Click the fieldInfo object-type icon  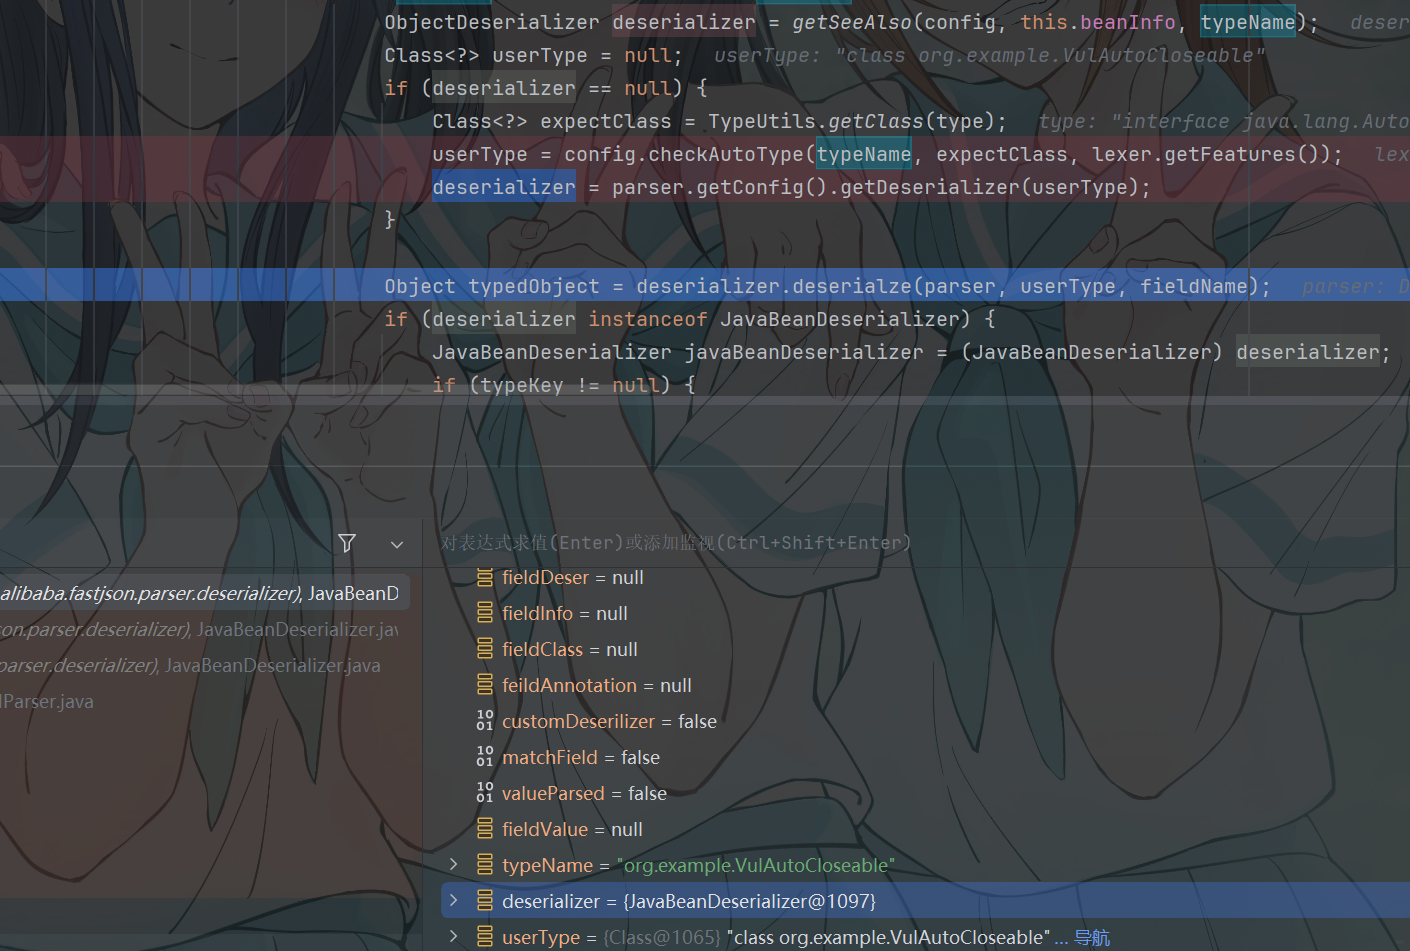pyautogui.click(x=485, y=613)
